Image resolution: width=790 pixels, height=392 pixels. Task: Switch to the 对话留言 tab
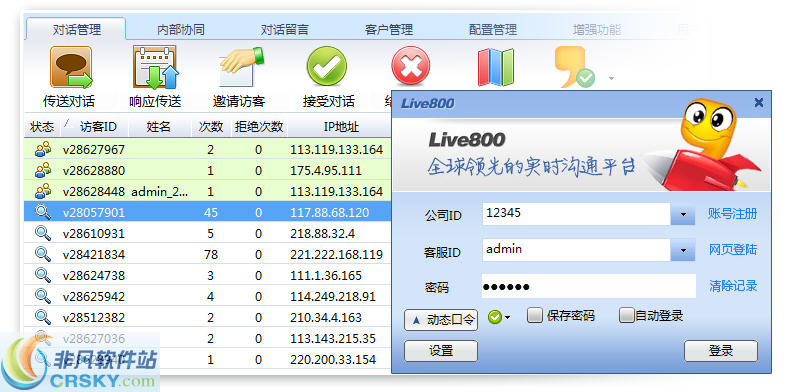pyautogui.click(x=285, y=30)
